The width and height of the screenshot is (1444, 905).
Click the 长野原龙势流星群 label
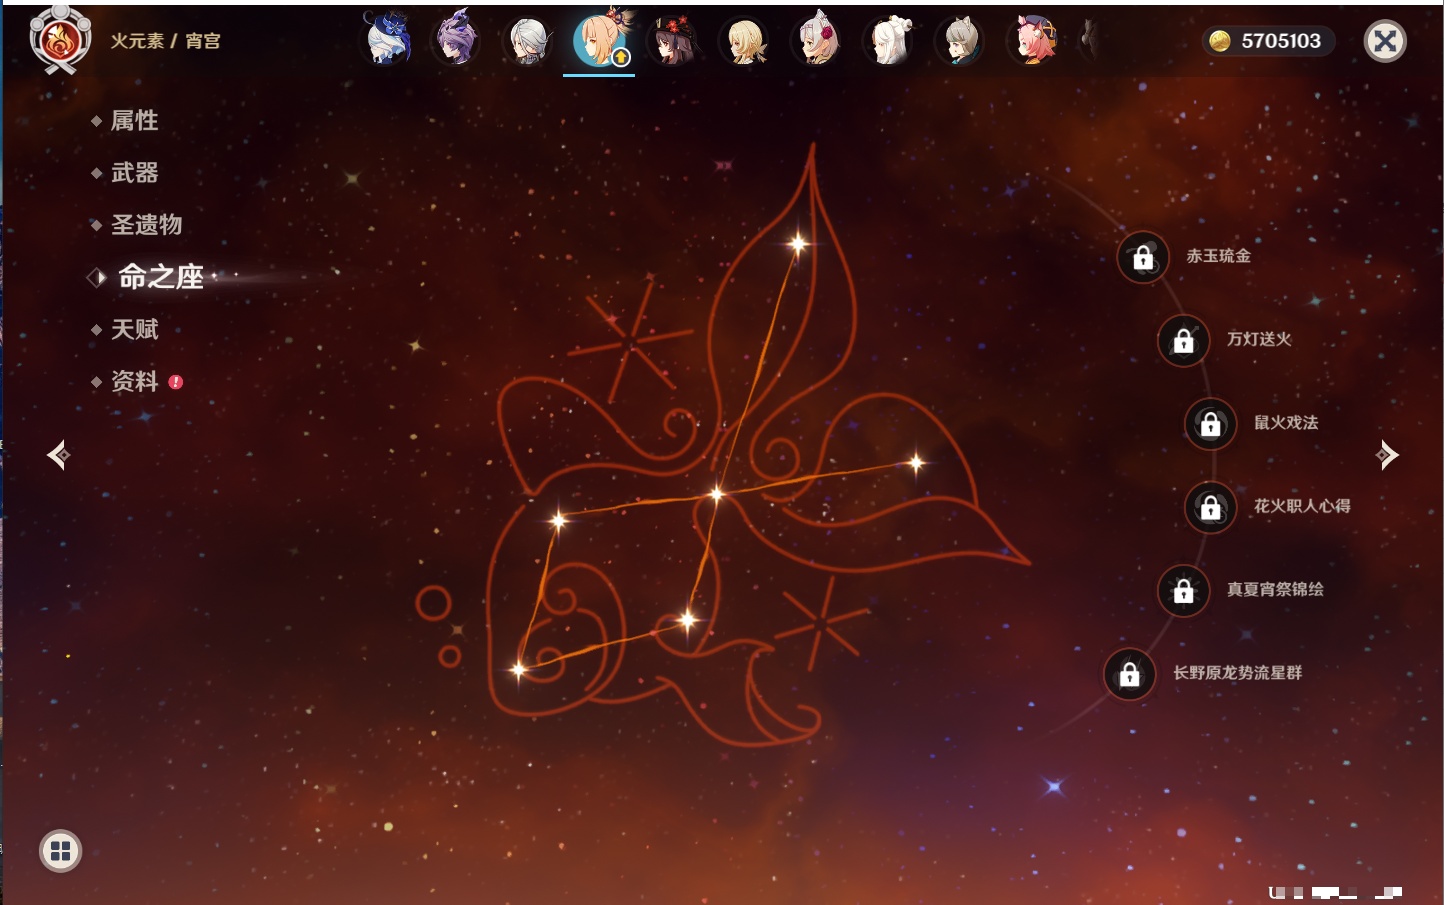(x=1237, y=673)
